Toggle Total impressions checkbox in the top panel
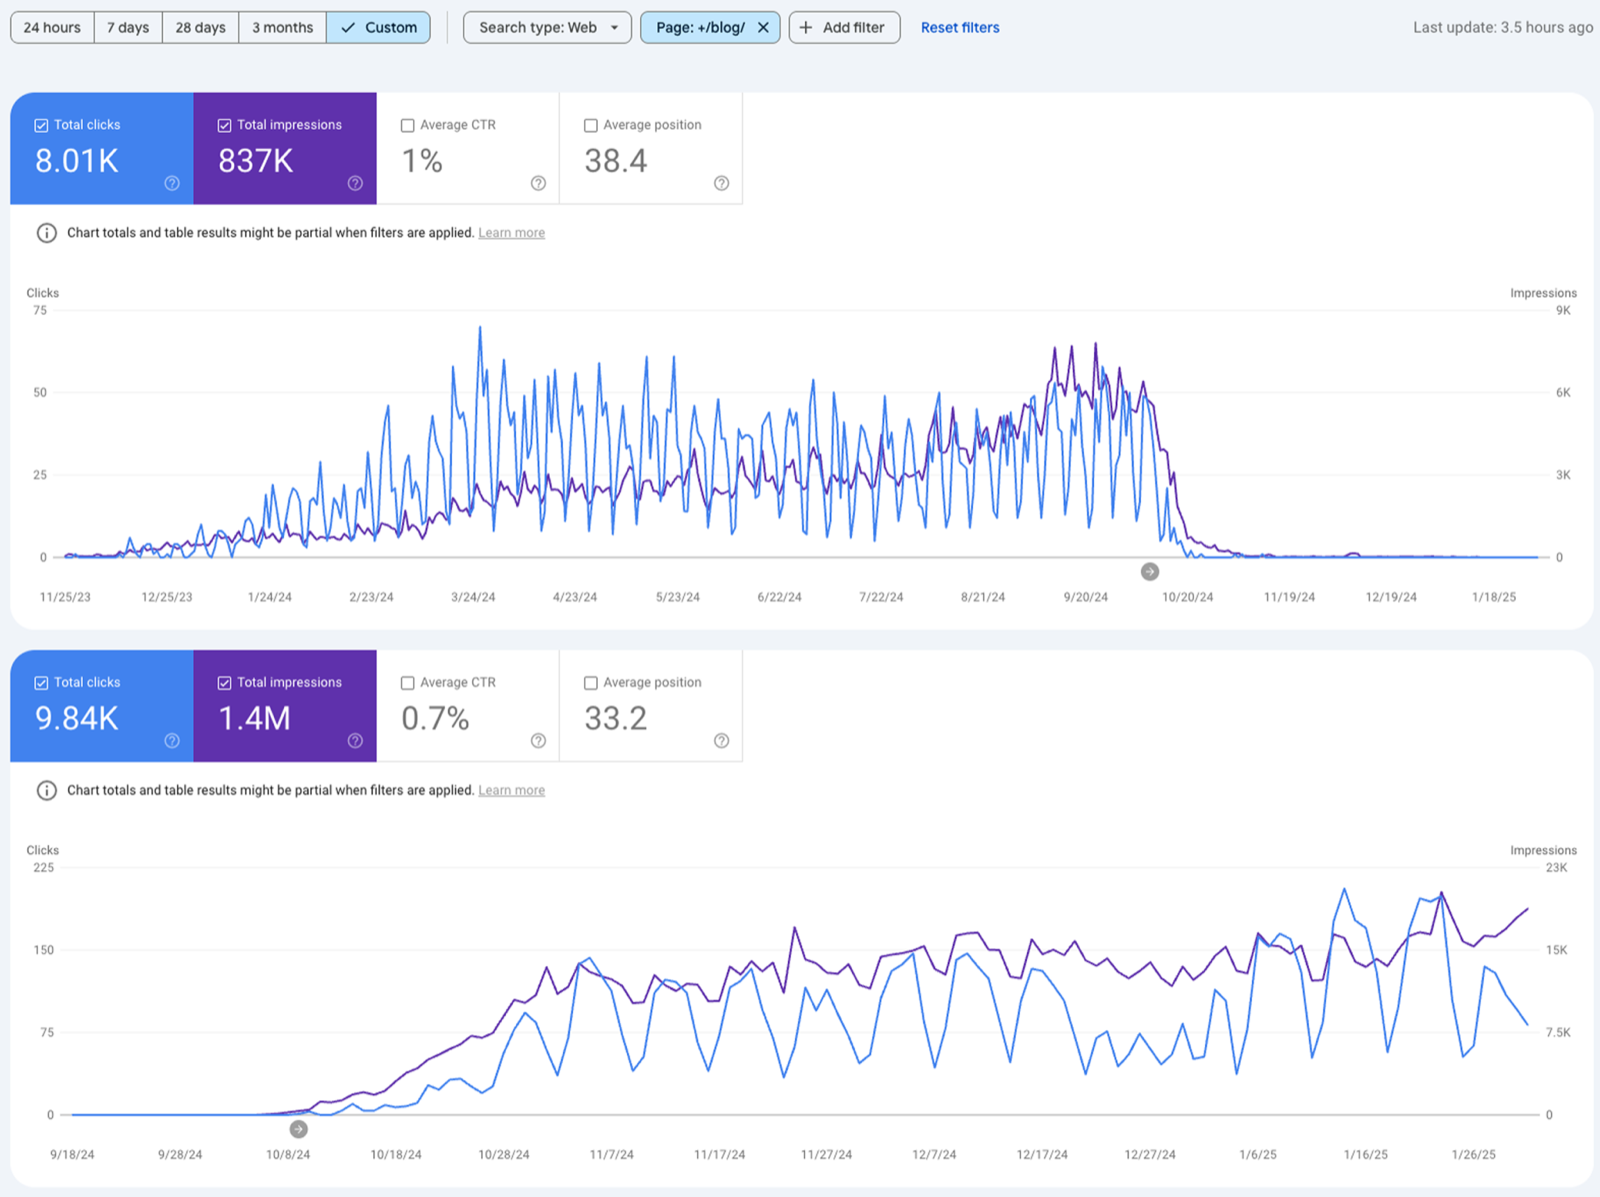 pos(224,126)
